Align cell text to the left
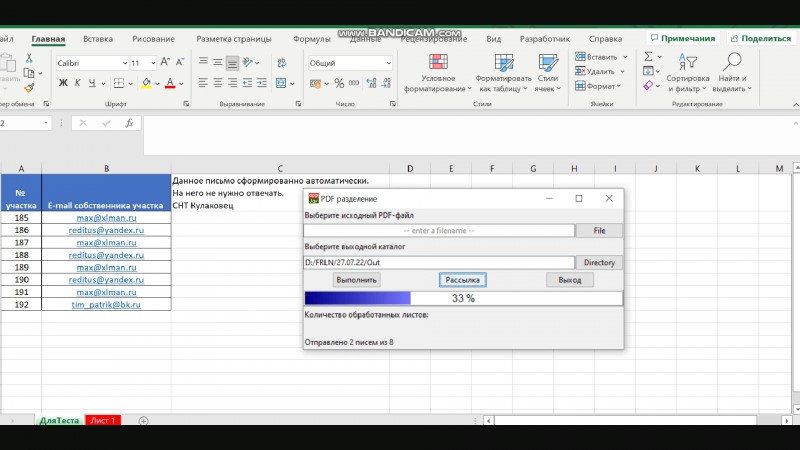 [203, 83]
